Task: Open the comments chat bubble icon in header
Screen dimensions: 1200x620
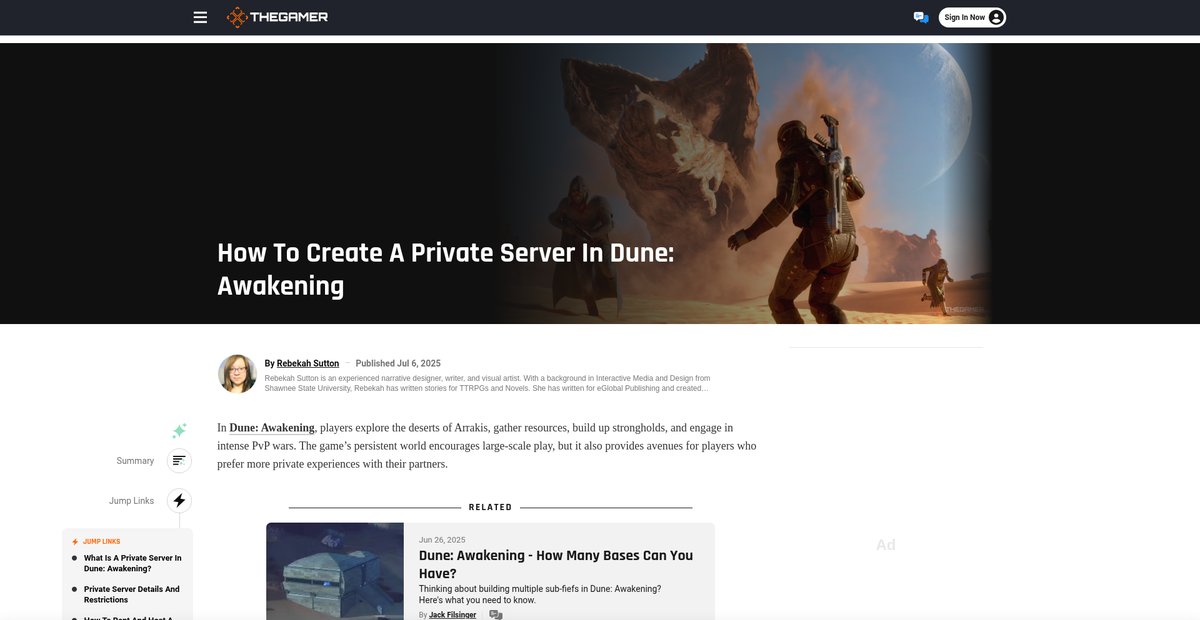Action: point(920,17)
